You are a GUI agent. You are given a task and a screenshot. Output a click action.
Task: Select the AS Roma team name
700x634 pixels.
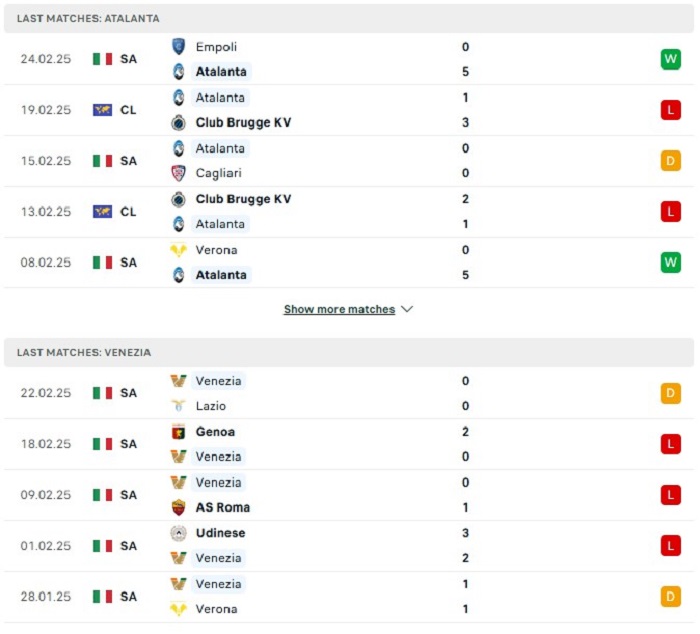[223, 507]
